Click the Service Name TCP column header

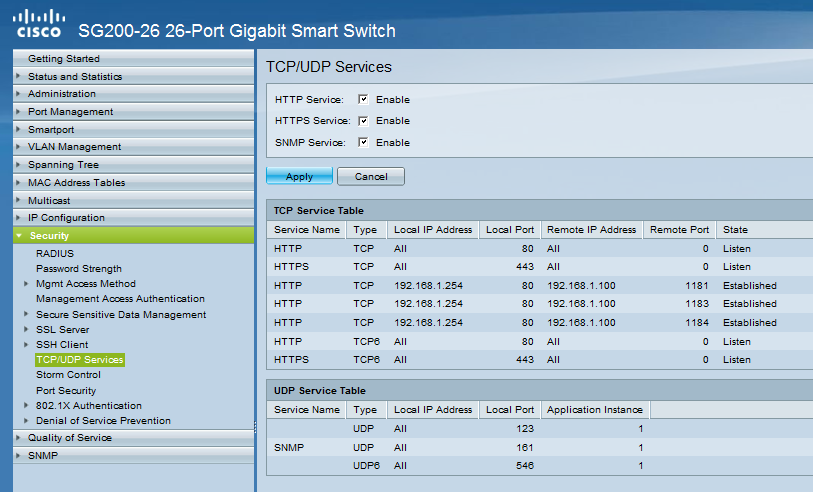306,230
